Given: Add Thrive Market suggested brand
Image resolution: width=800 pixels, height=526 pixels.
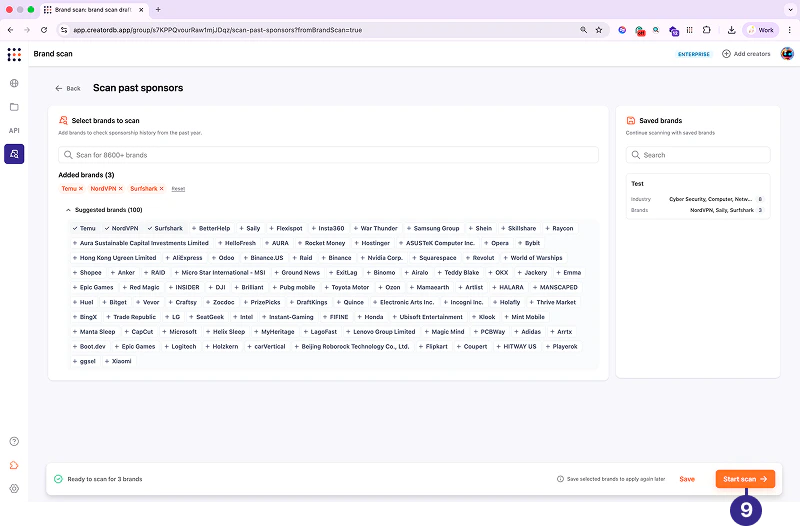Looking at the screenshot, I should pos(553,302).
